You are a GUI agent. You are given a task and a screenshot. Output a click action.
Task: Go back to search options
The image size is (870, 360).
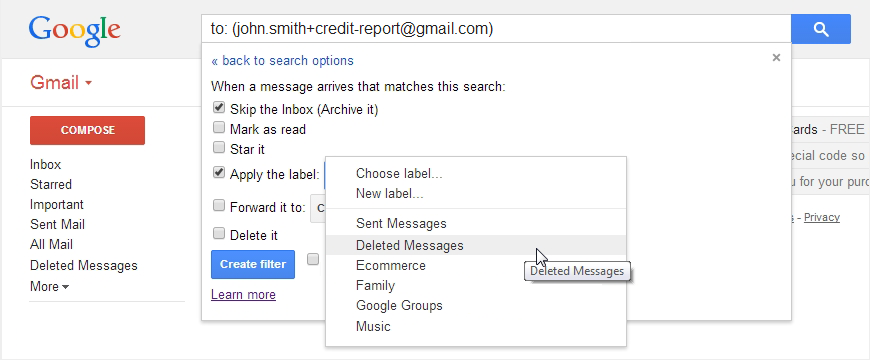(x=282, y=60)
